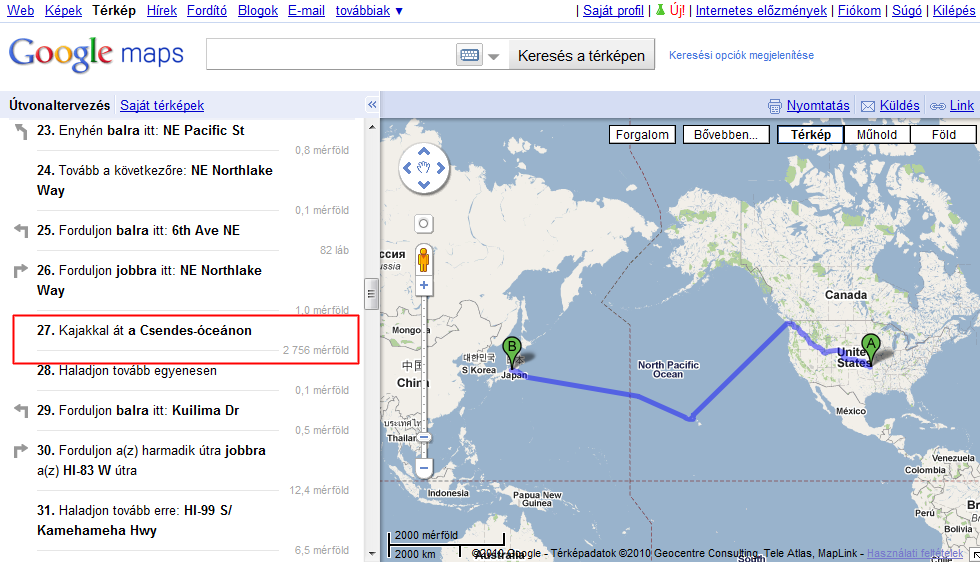
Task: Click the Küldés send link
Action: point(899,106)
